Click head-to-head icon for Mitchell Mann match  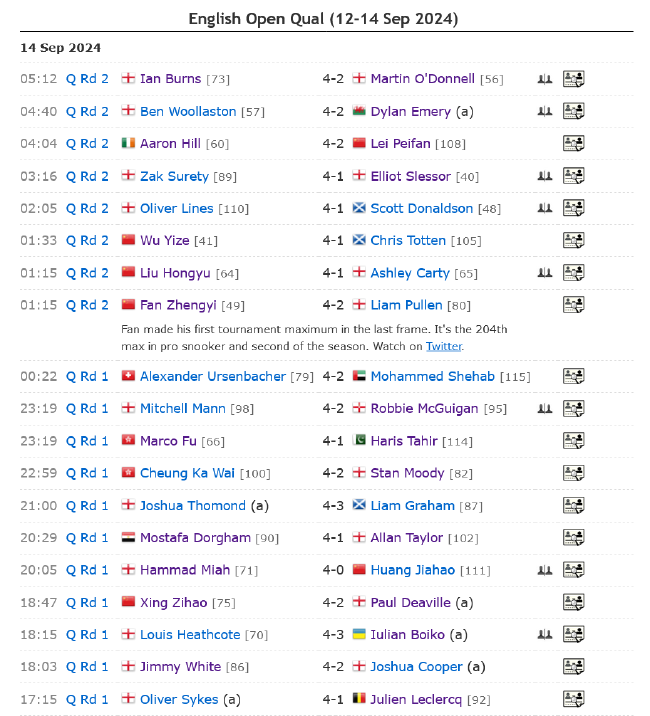[x=544, y=408]
